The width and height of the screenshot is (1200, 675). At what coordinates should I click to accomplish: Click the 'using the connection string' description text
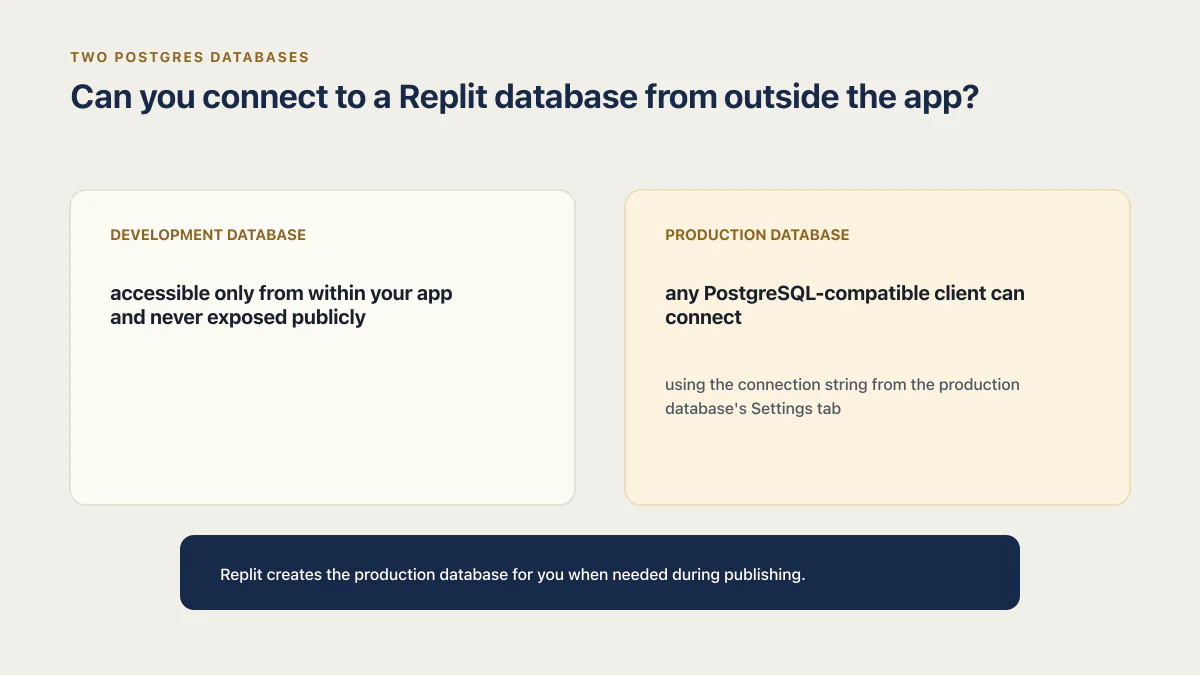[842, 396]
